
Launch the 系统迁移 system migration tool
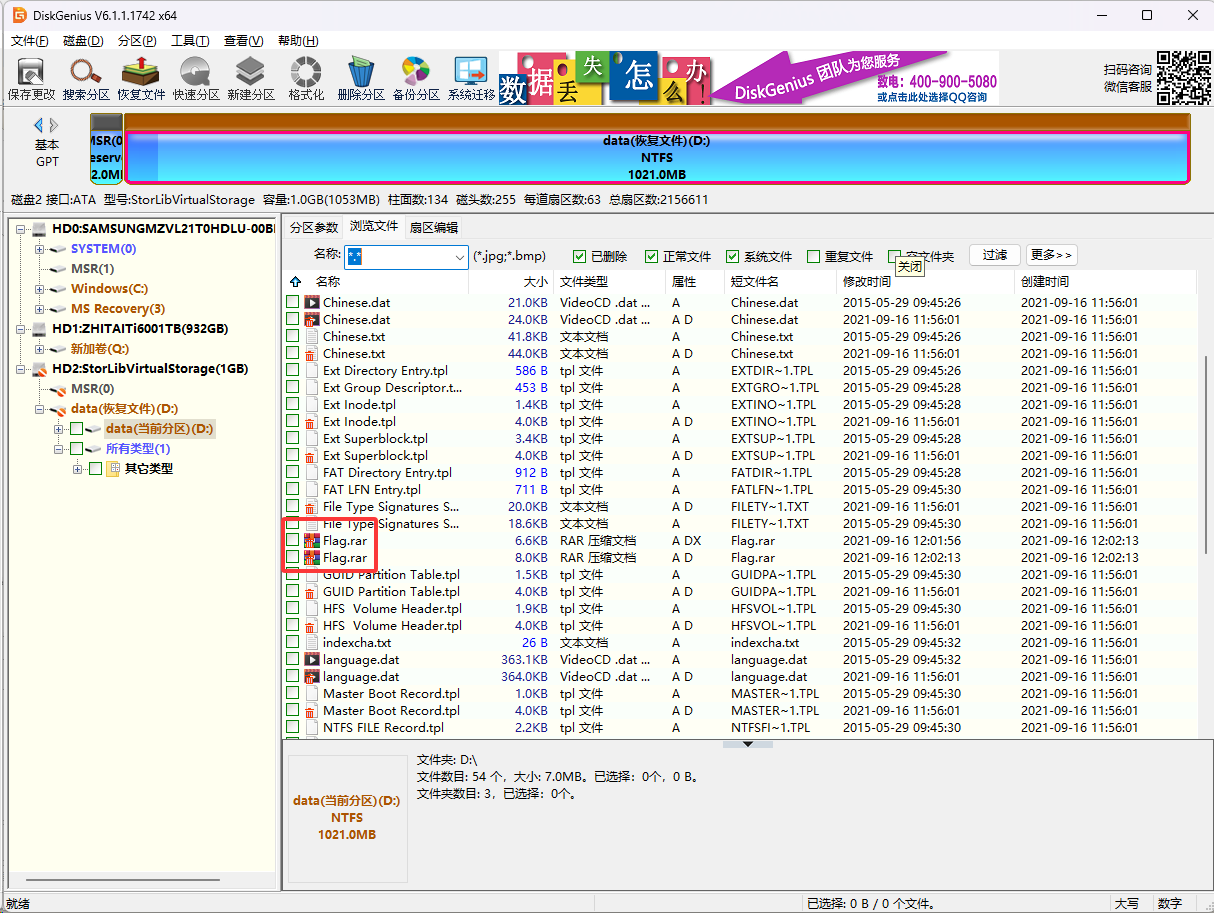click(471, 76)
